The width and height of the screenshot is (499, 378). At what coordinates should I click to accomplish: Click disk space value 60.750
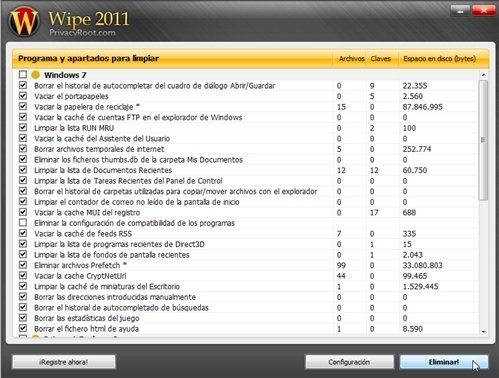click(415, 170)
